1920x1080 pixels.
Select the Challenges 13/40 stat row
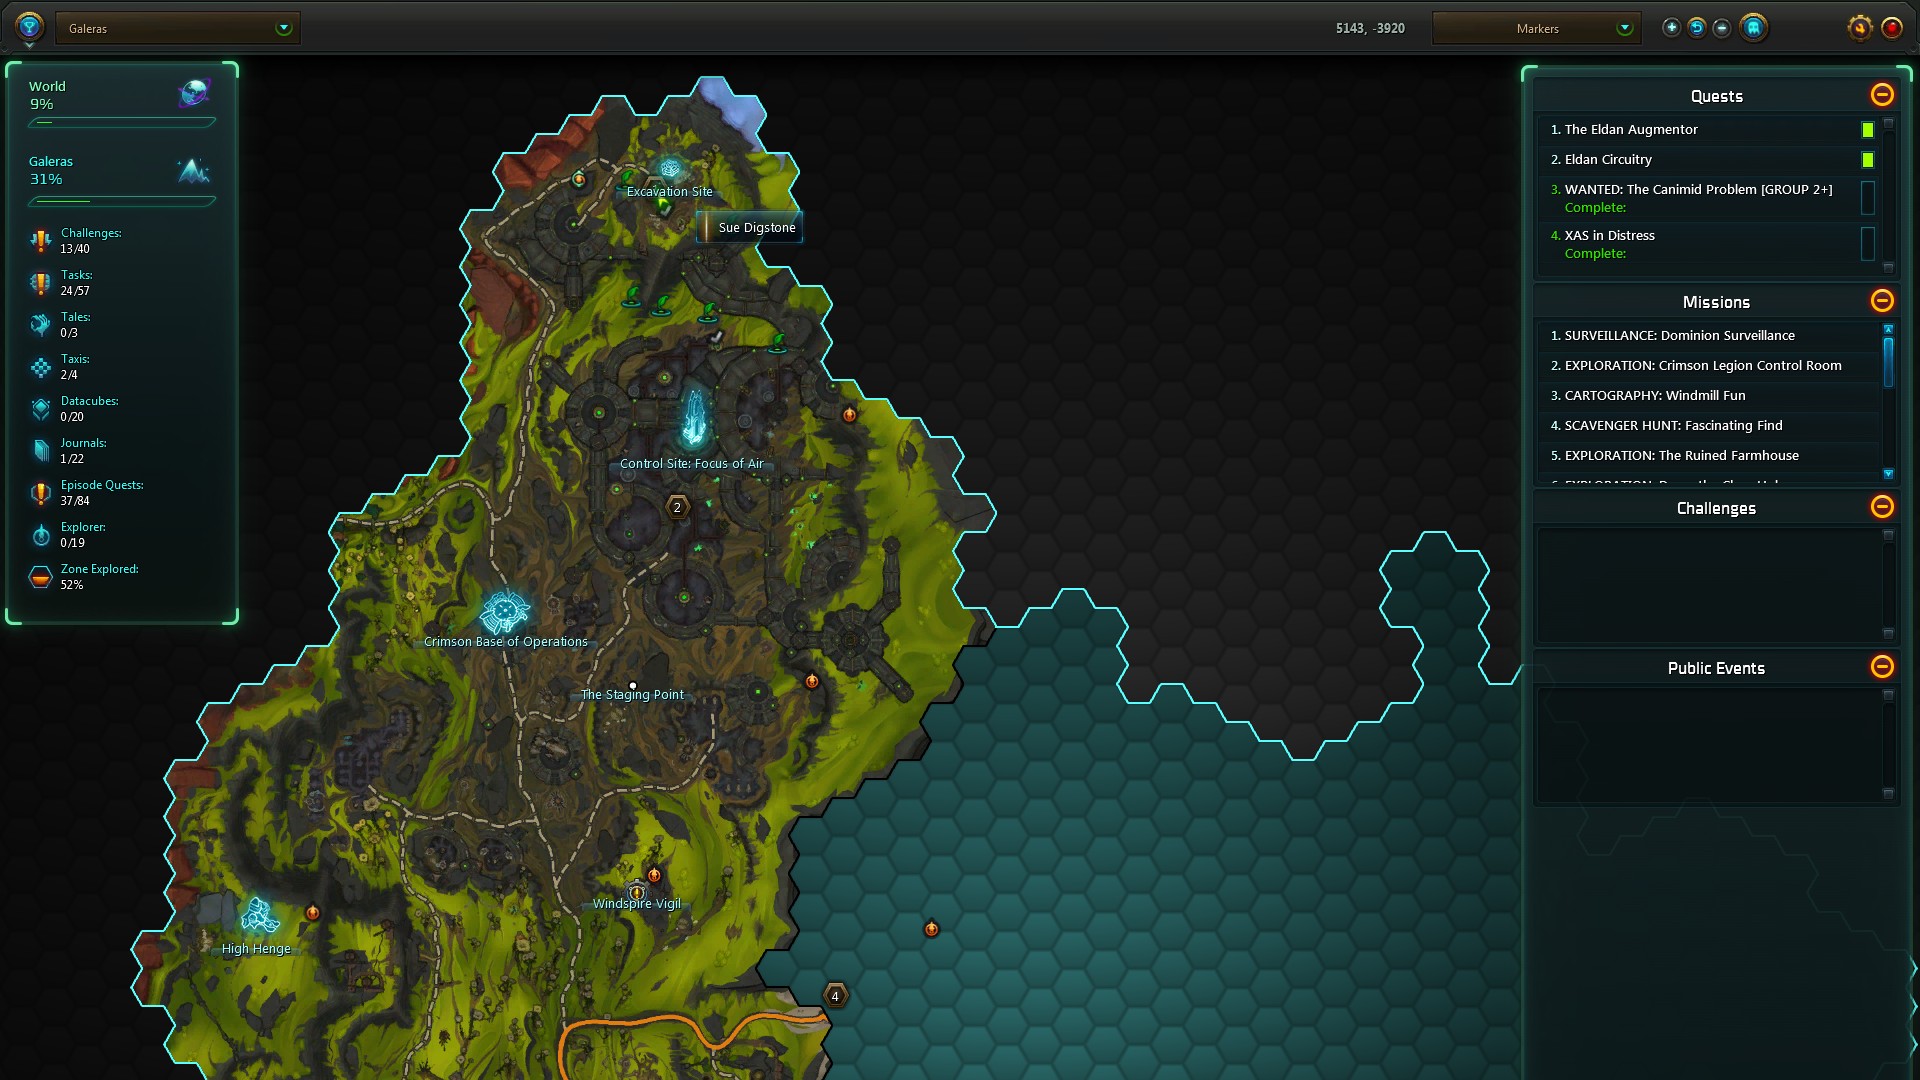click(x=122, y=241)
